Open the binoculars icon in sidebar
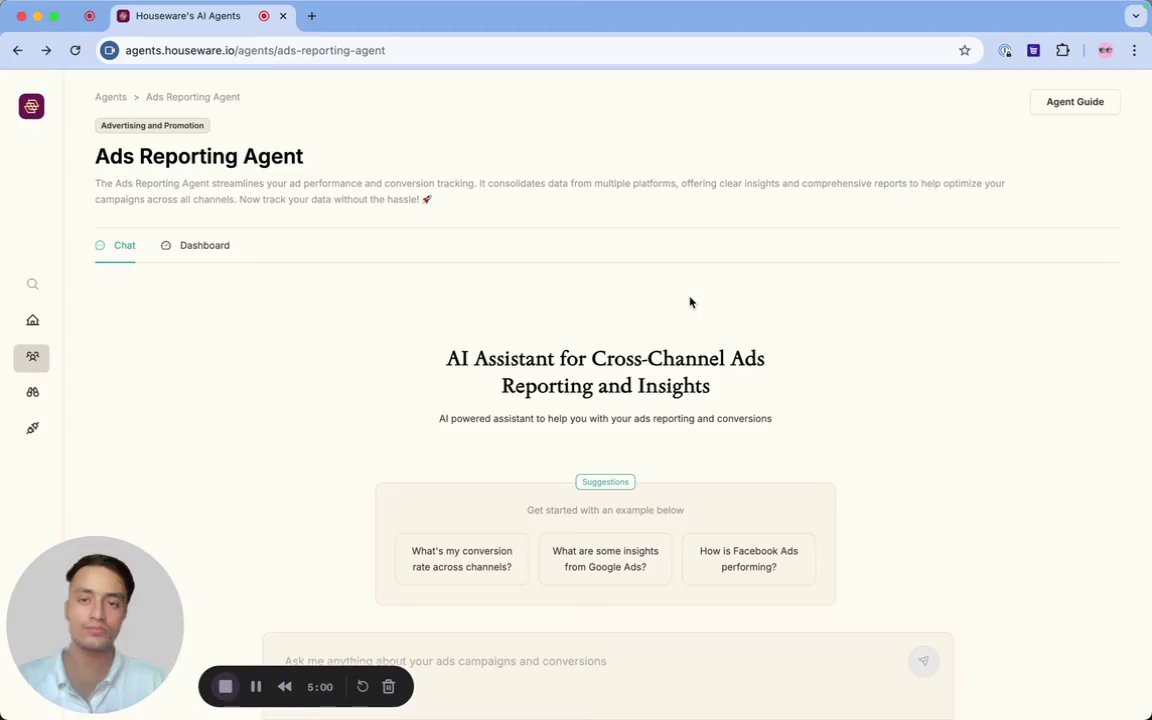1152x720 pixels. coord(32,392)
